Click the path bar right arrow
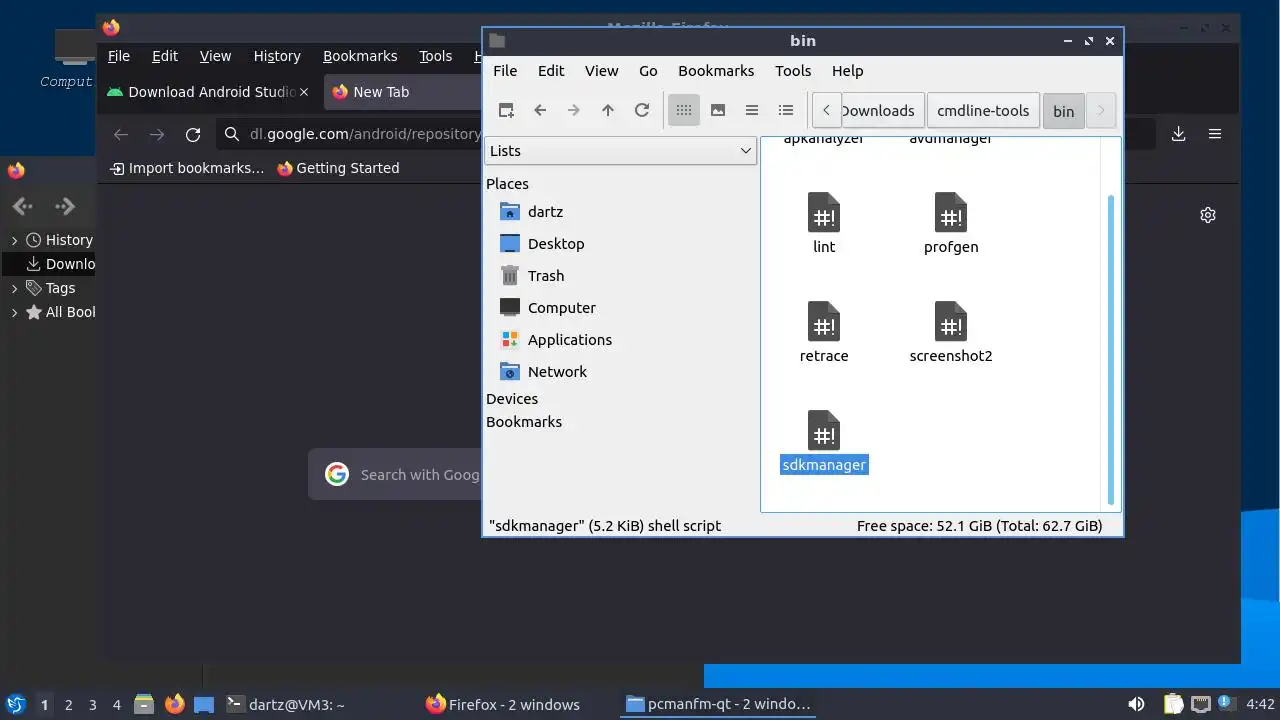Screen dimensions: 1280x720 pos(1101,110)
